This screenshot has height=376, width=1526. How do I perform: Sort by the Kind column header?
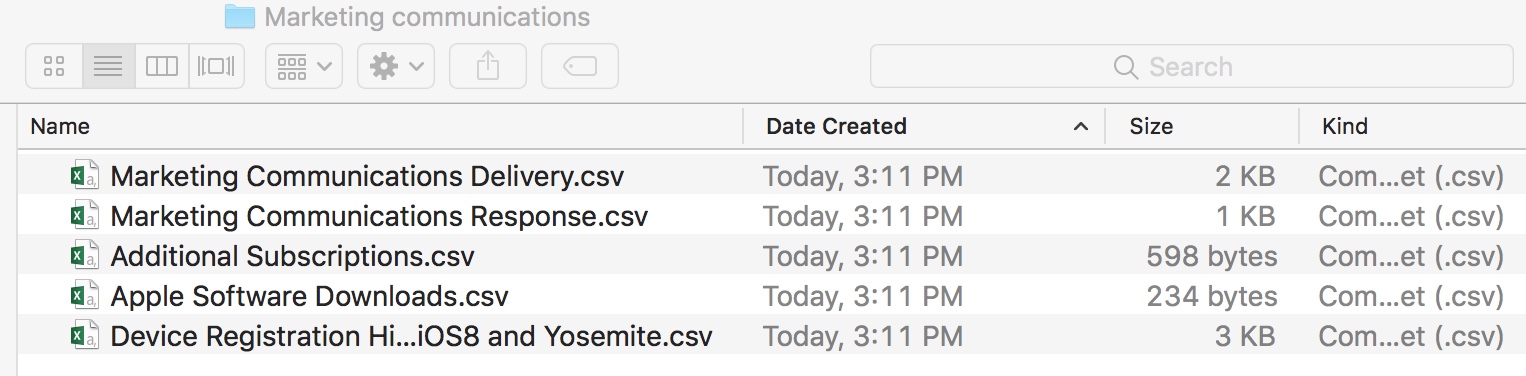1412,126
